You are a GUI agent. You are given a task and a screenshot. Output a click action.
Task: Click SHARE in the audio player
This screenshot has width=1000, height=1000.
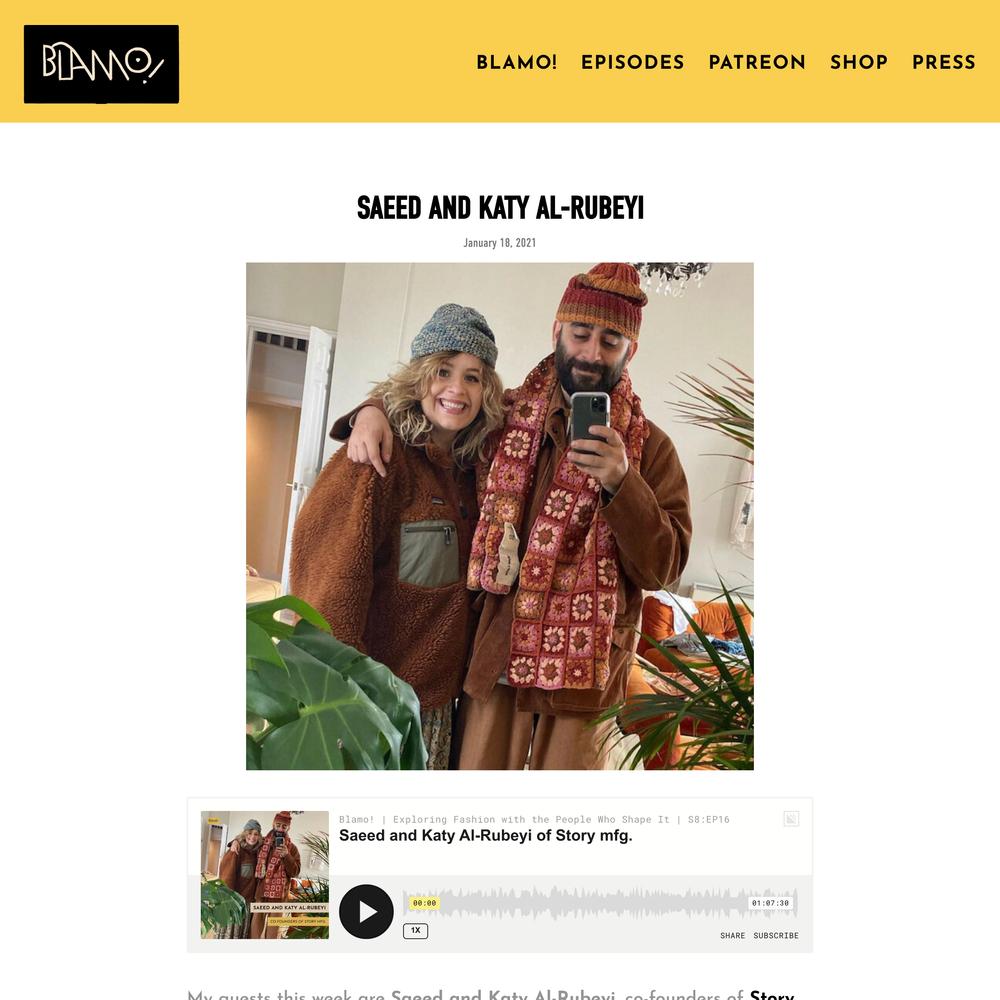click(x=732, y=936)
